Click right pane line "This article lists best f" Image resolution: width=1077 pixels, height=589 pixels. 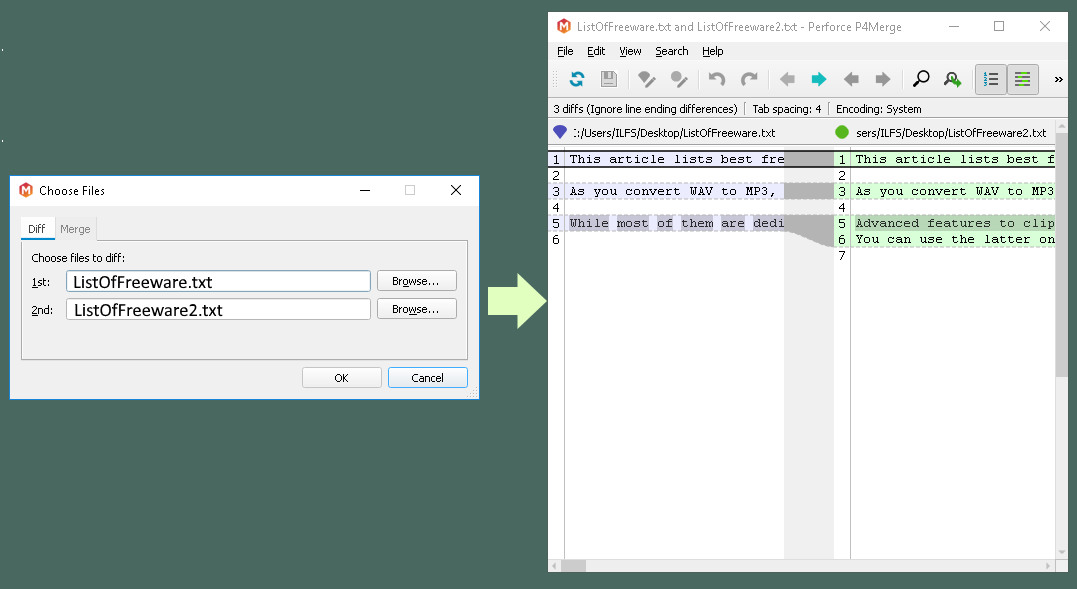point(955,159)
